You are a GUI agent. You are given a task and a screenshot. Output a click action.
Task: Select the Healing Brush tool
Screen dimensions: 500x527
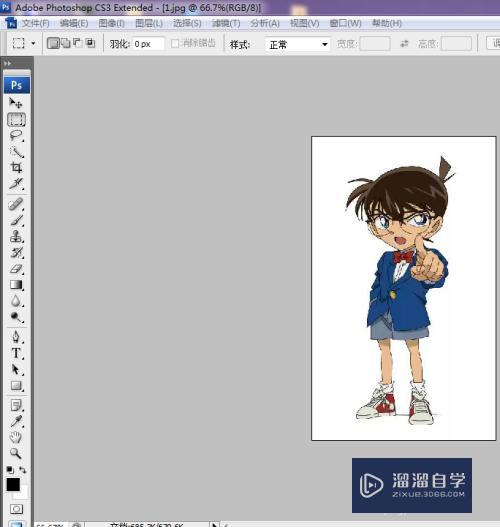coord(16,204)
